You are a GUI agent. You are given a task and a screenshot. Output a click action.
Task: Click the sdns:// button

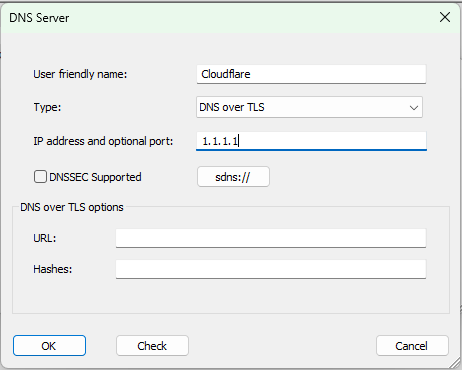(233, 177)
